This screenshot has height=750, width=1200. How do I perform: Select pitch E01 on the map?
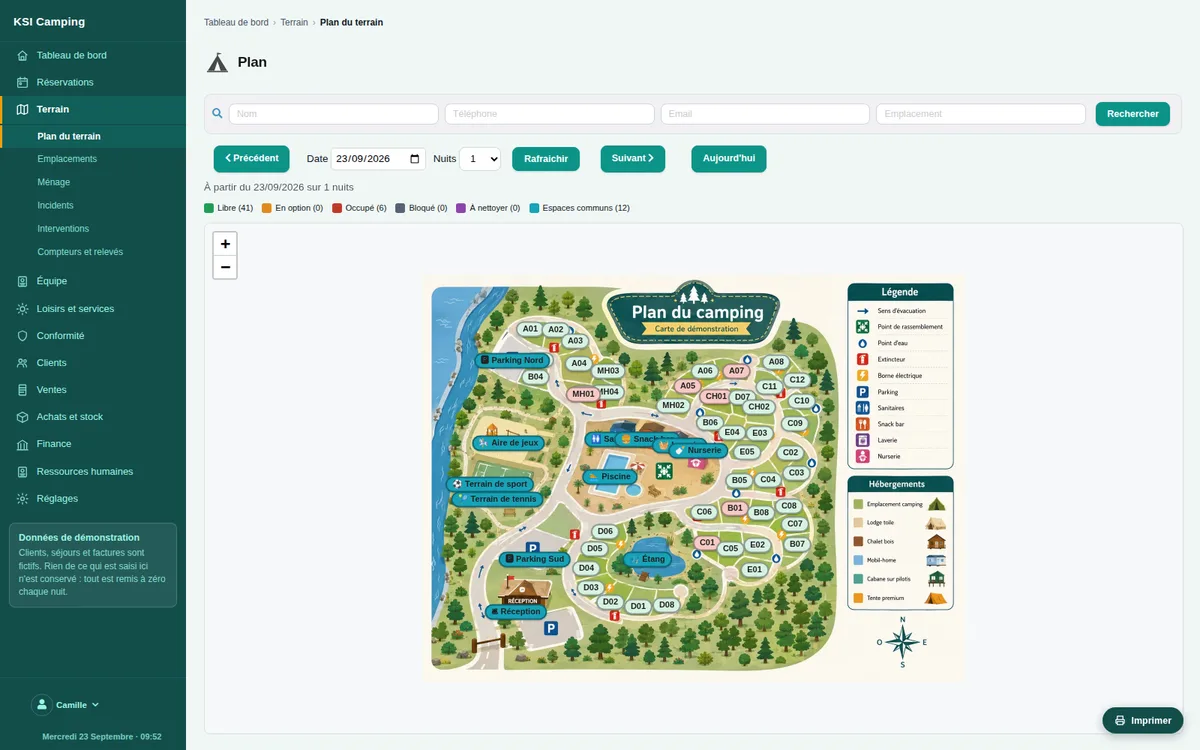pyautogui.click(x=754, y=570)
